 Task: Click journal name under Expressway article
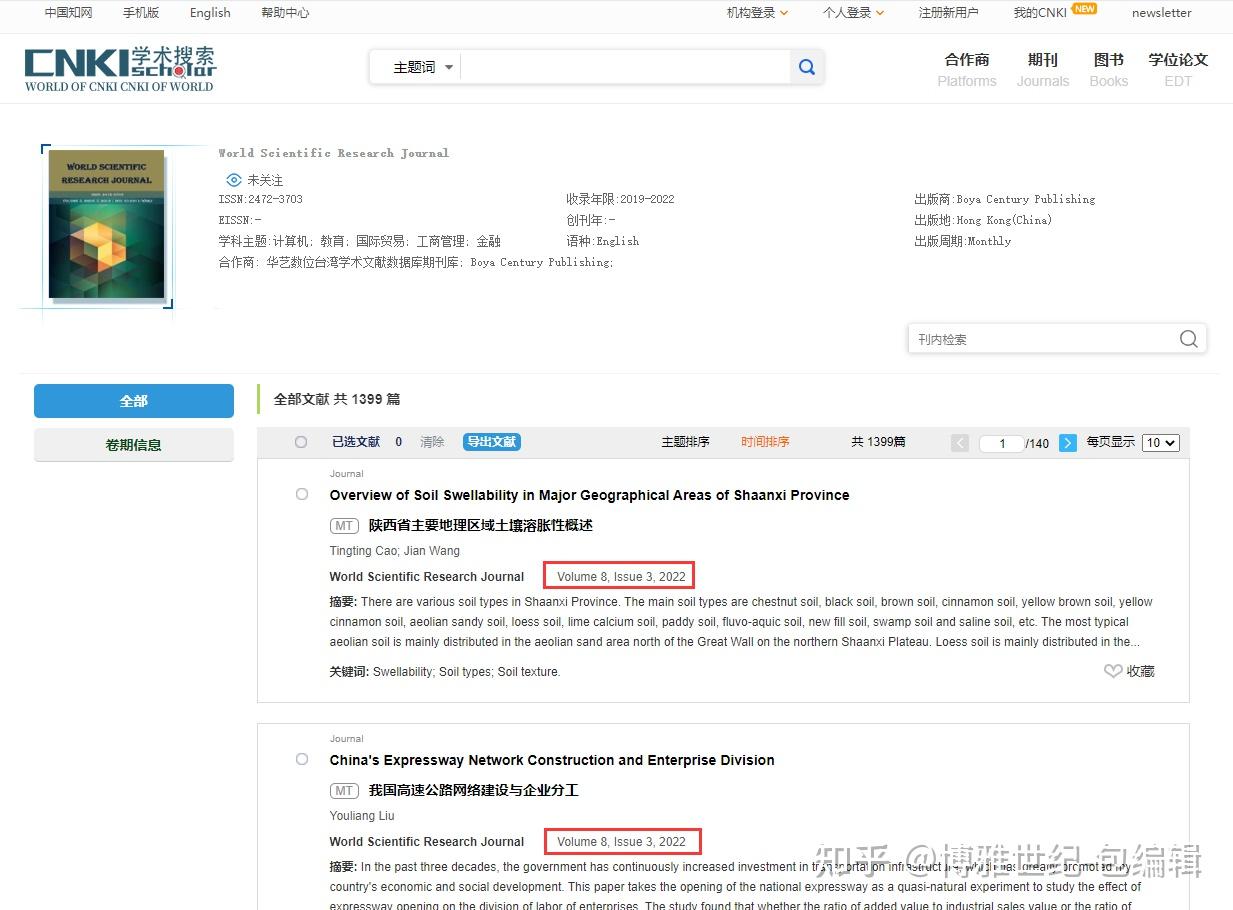(427, 842)
